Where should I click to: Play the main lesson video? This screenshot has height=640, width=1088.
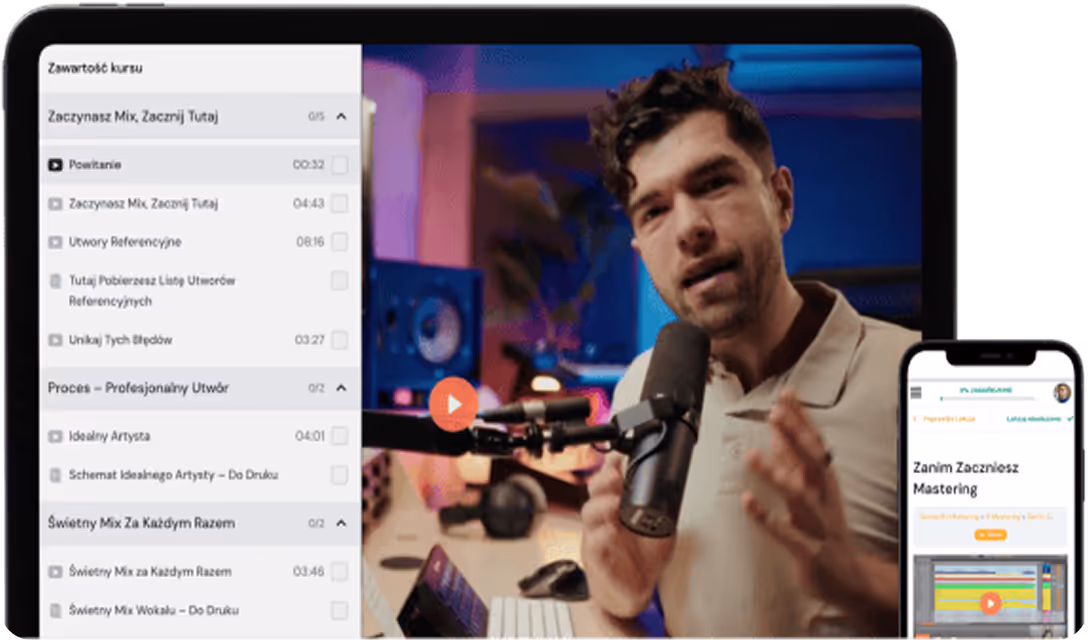453,404
